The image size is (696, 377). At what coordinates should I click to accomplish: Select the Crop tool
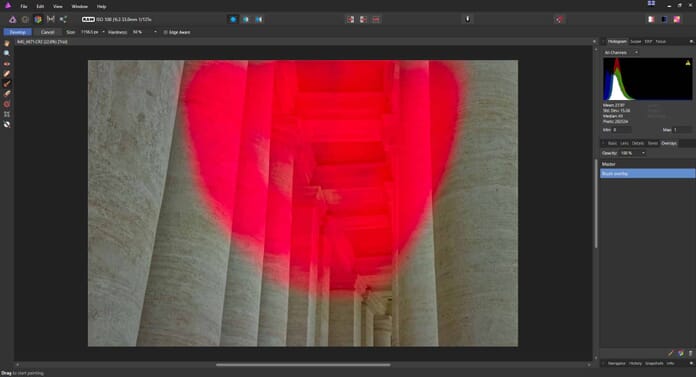coord(7,114)
